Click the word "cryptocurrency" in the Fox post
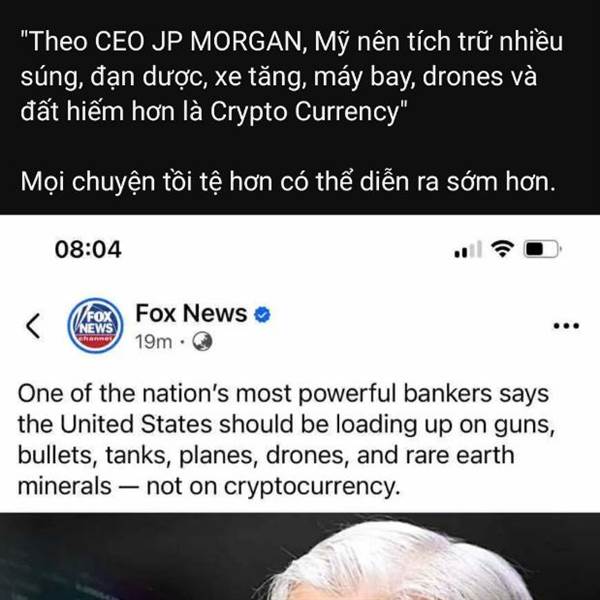Screen dimensions: 600x600 [312, 487]
